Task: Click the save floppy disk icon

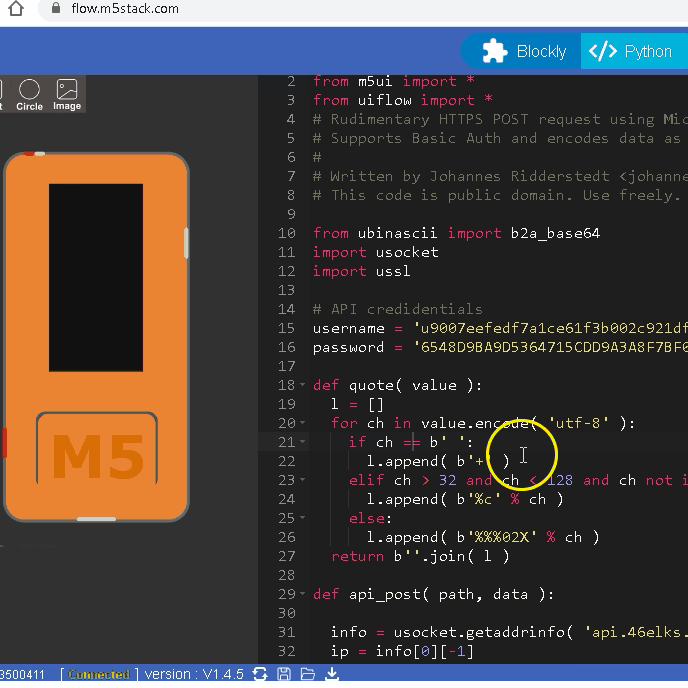Action: click(x=284, y=674)
